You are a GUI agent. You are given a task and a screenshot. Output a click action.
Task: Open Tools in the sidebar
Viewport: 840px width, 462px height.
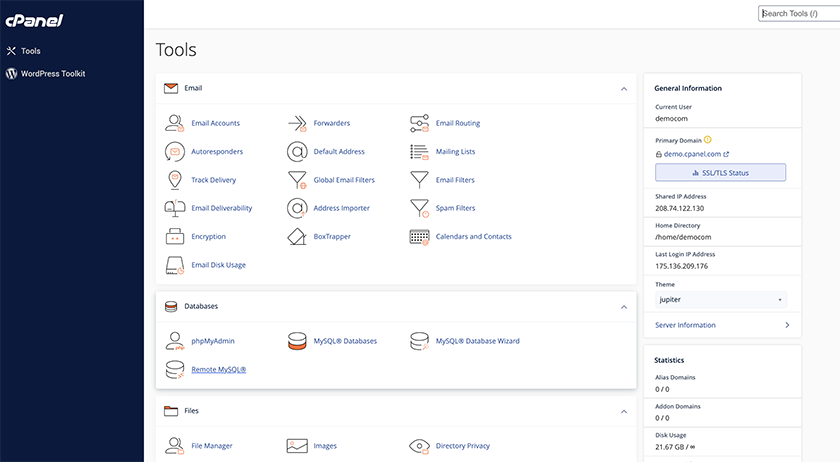(31, 51)
